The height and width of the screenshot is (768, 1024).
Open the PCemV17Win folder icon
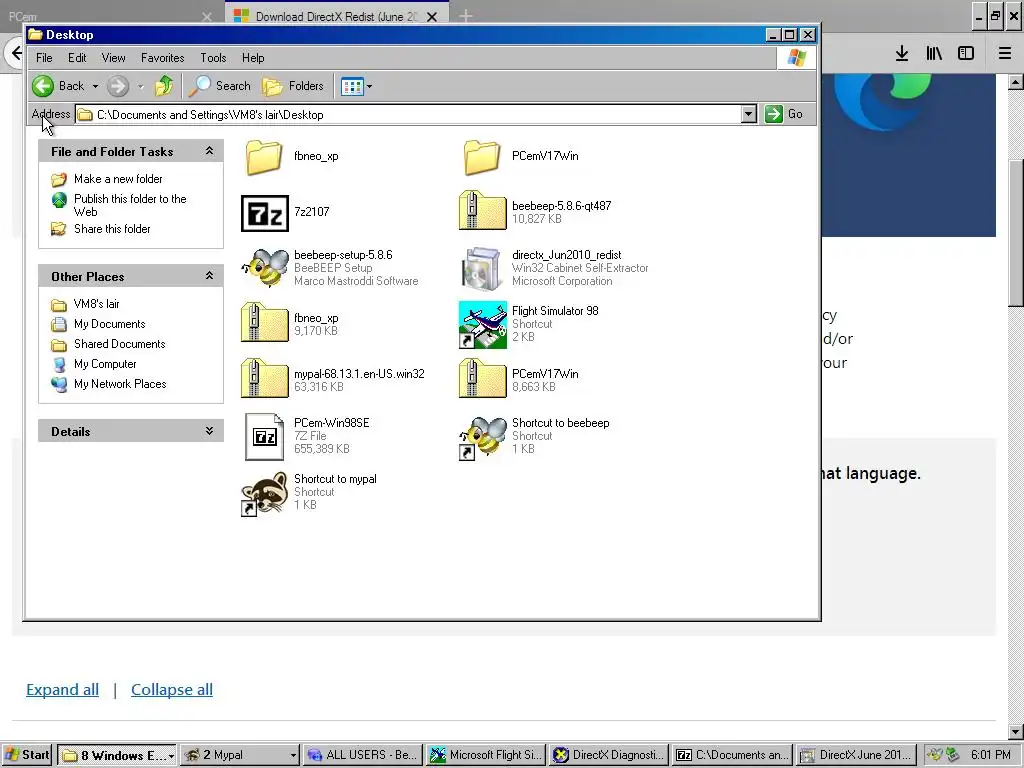coord(482,157)
